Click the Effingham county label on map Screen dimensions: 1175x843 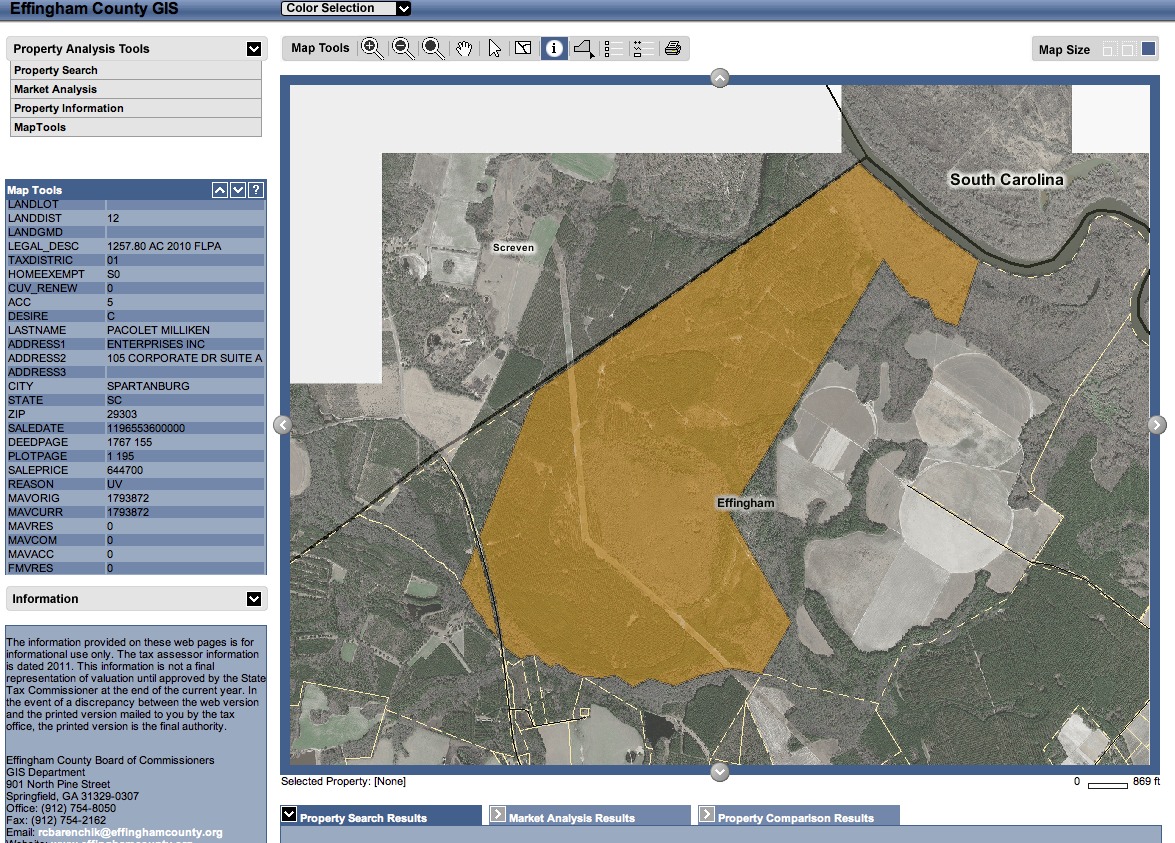[746, 503]
